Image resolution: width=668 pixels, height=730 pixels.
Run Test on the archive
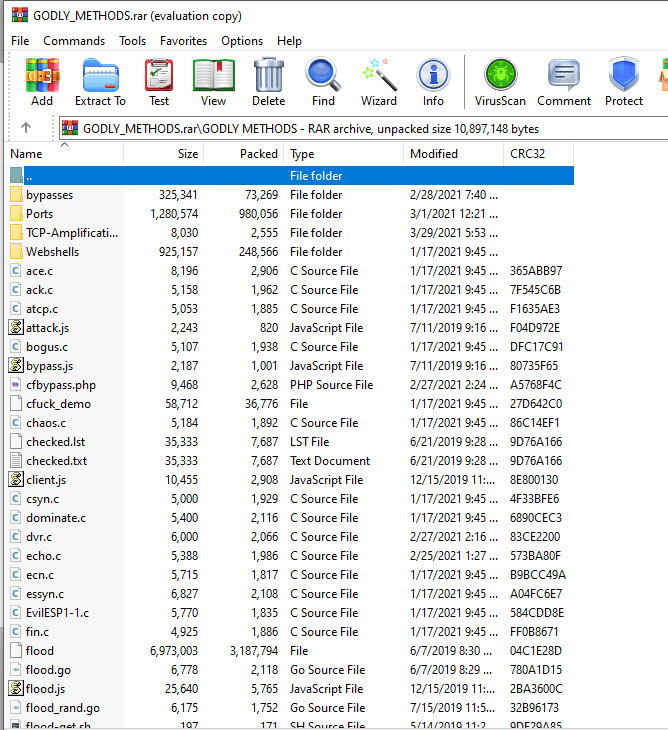click(159, 82)
